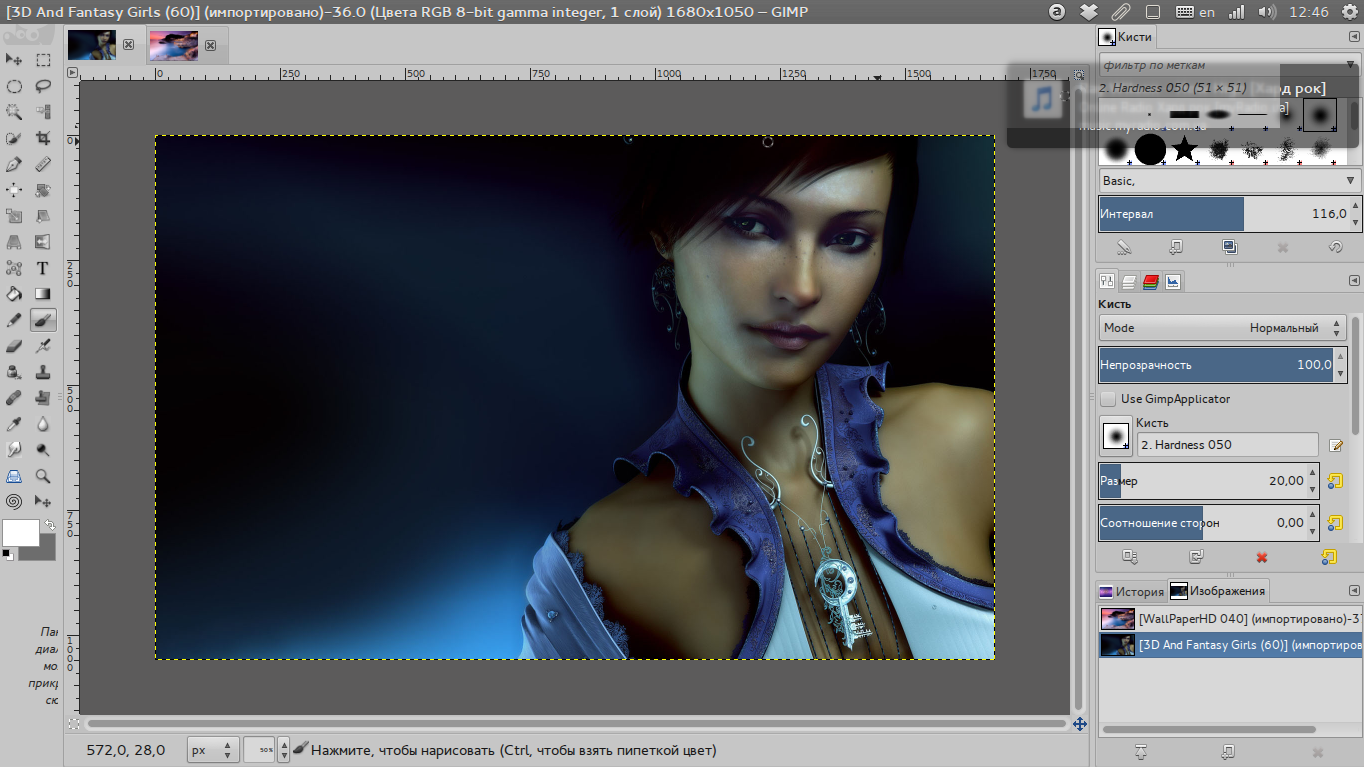Select the Blur/Sharpen droplet tool
The height and width of the screenshot is (767, 1364).
point(43,424)
